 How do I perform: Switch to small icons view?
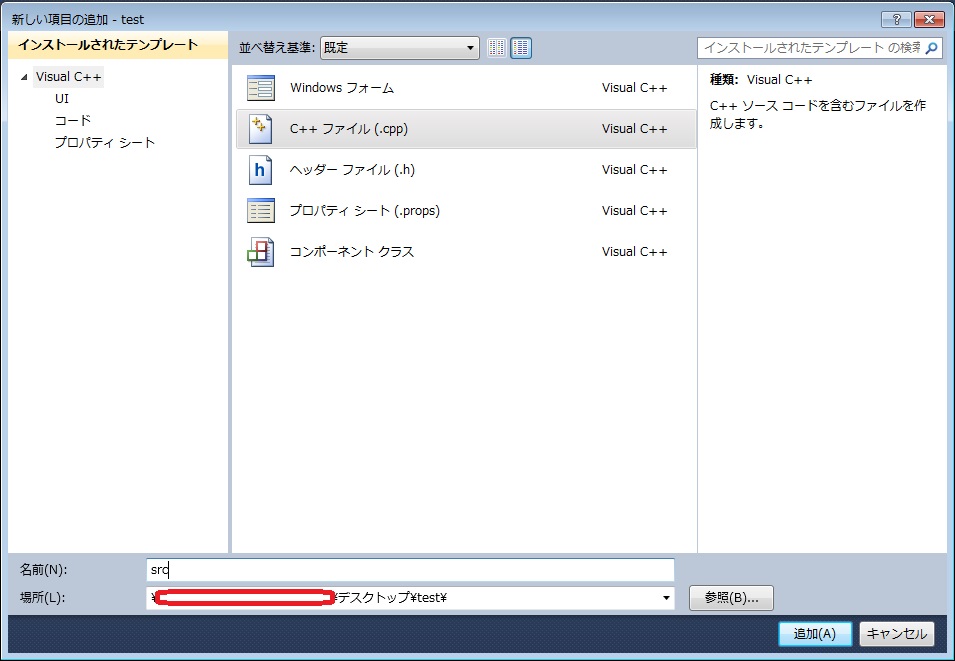(x=497, y=48)
